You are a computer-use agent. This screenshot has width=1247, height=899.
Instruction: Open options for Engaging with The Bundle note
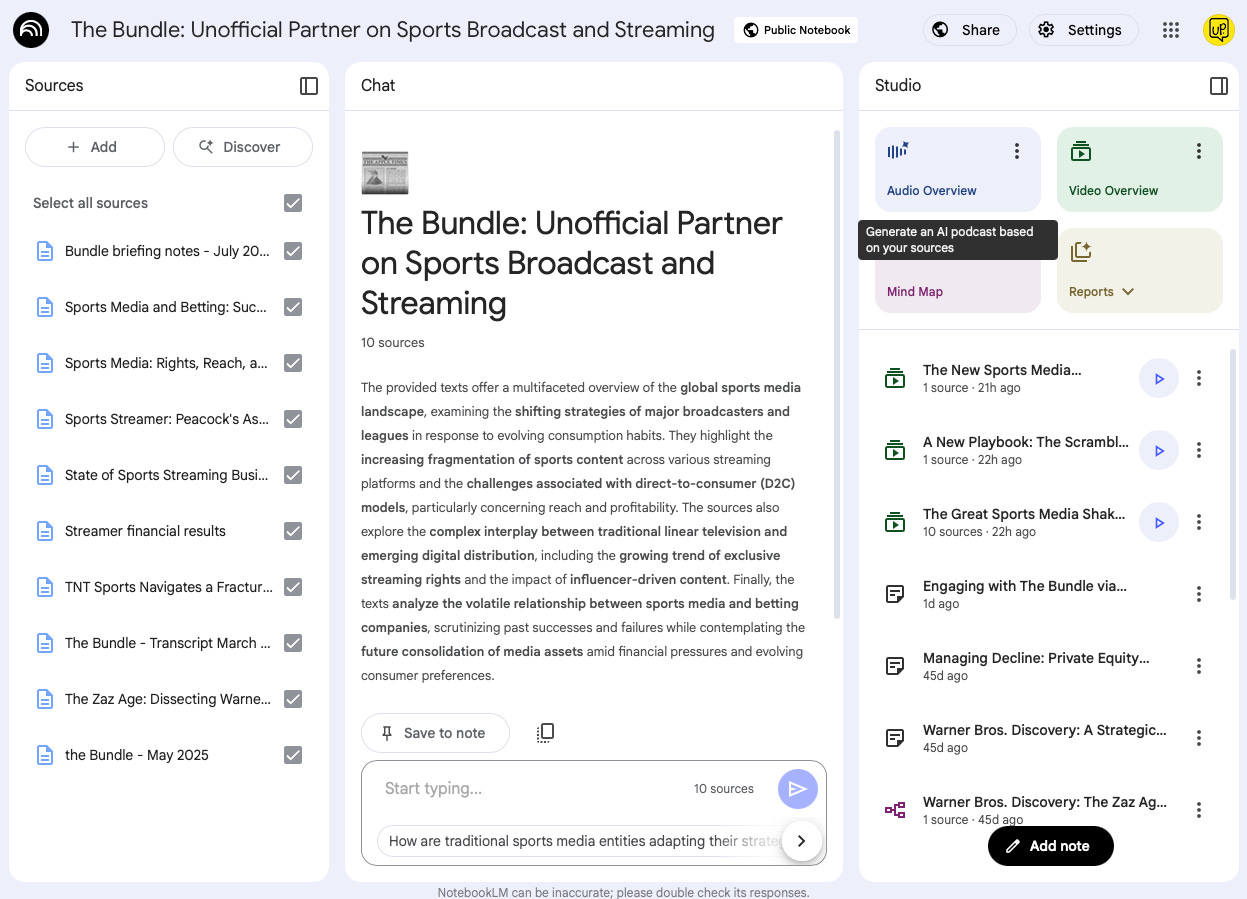click(1199, 595)
